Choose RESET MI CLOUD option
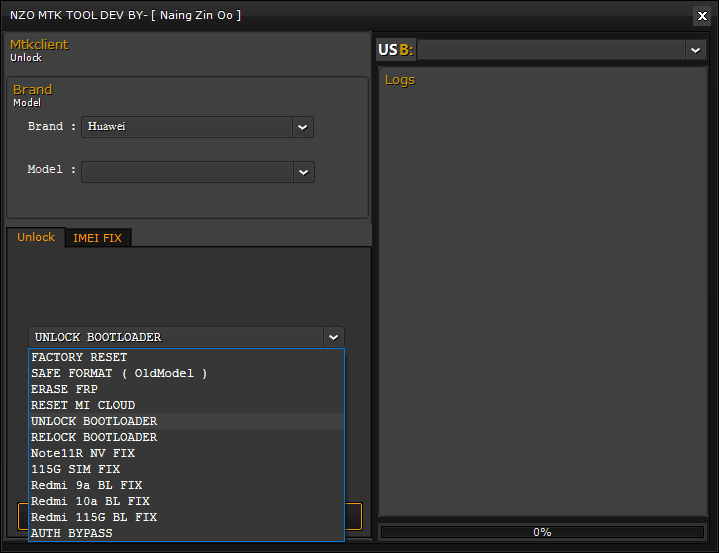The image size is (719, 553). coord(83,405)
